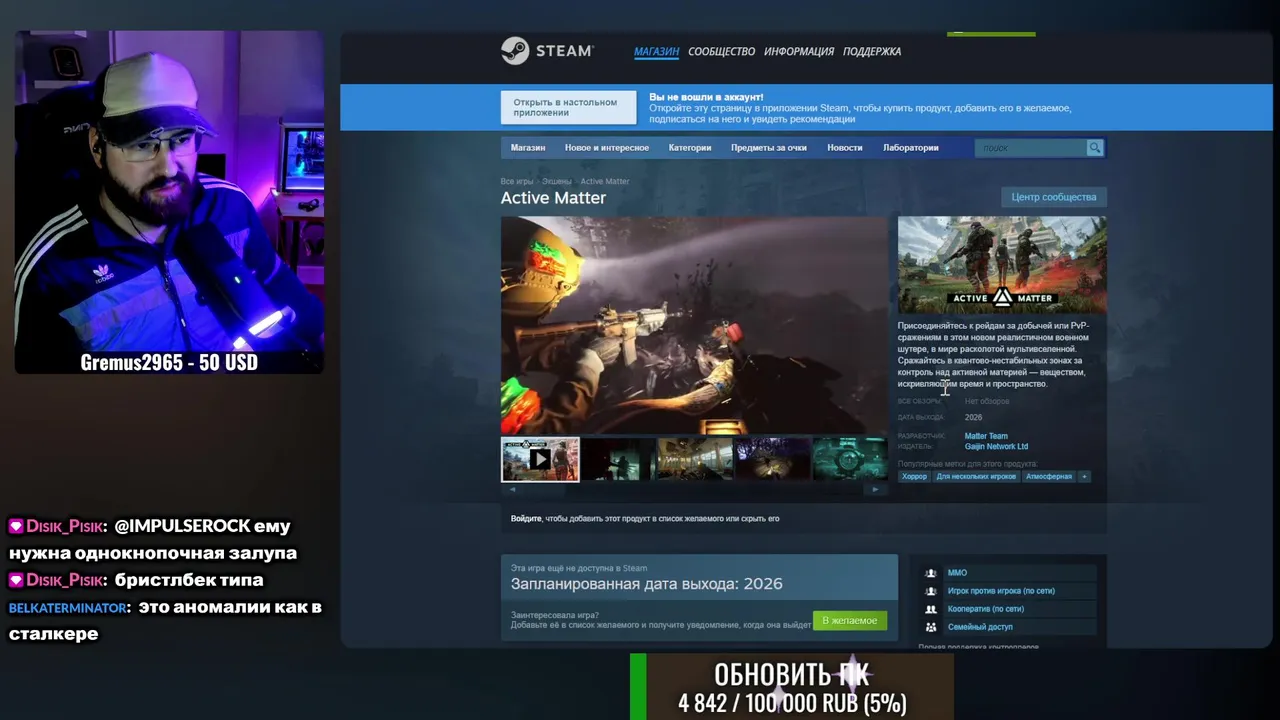Open the СООБЩЕСТВО header menu
Screen dimensions: 1280x720
[x=721, y=52]
